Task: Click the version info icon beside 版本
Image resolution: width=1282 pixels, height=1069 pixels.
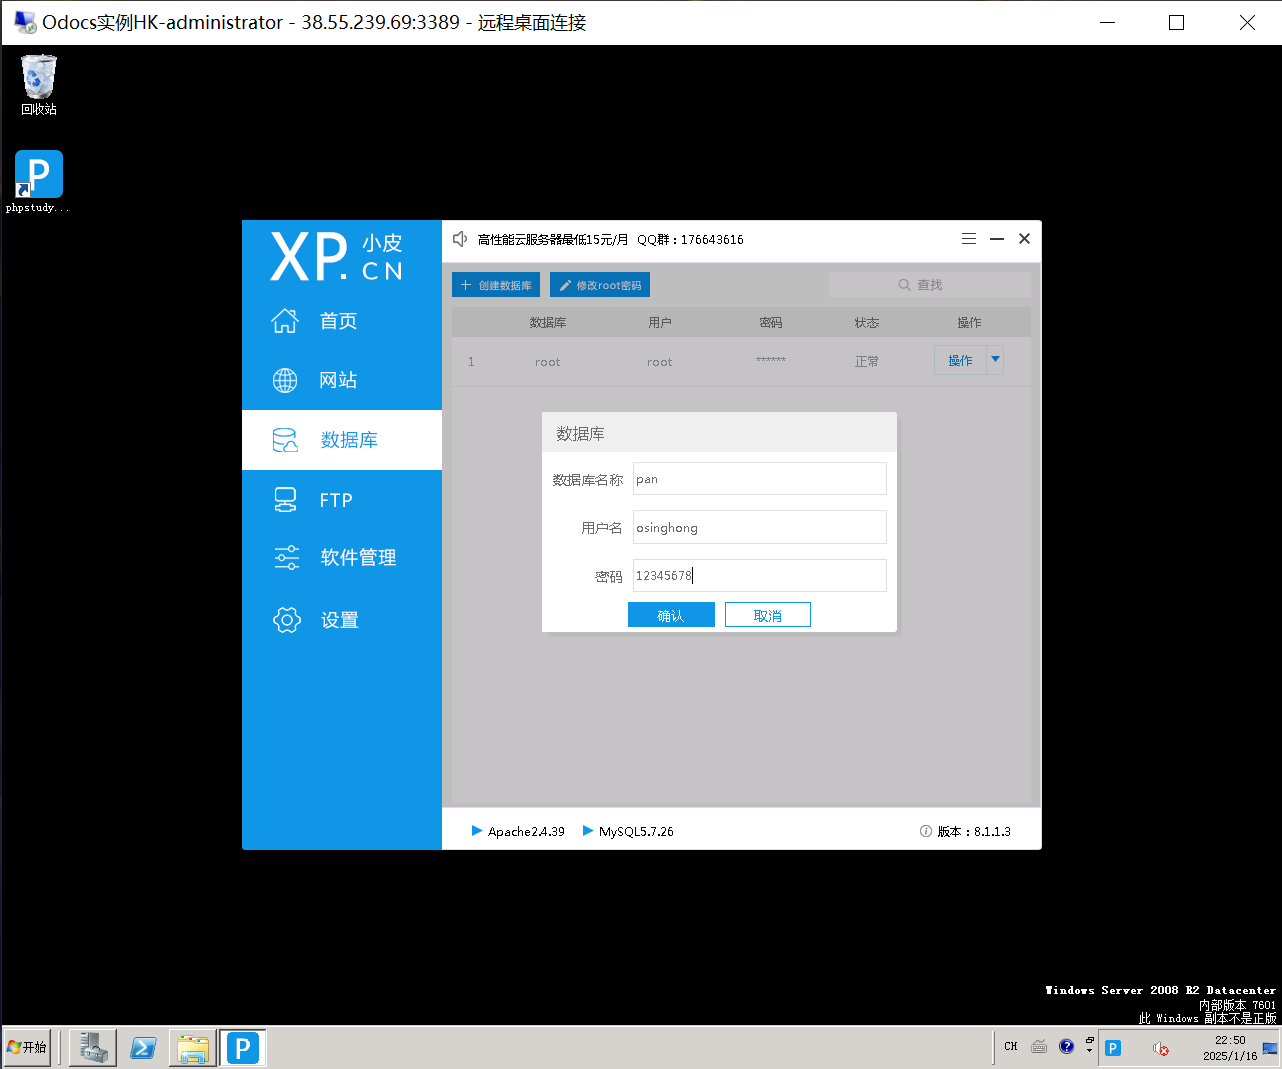Action: pos(926,832)
